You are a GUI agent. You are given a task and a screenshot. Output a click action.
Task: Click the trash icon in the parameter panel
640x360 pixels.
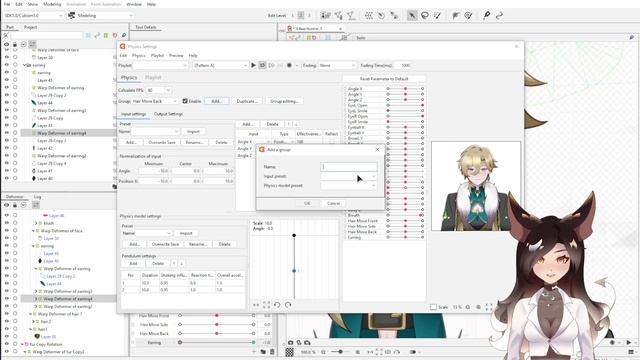tap(272, 352)
